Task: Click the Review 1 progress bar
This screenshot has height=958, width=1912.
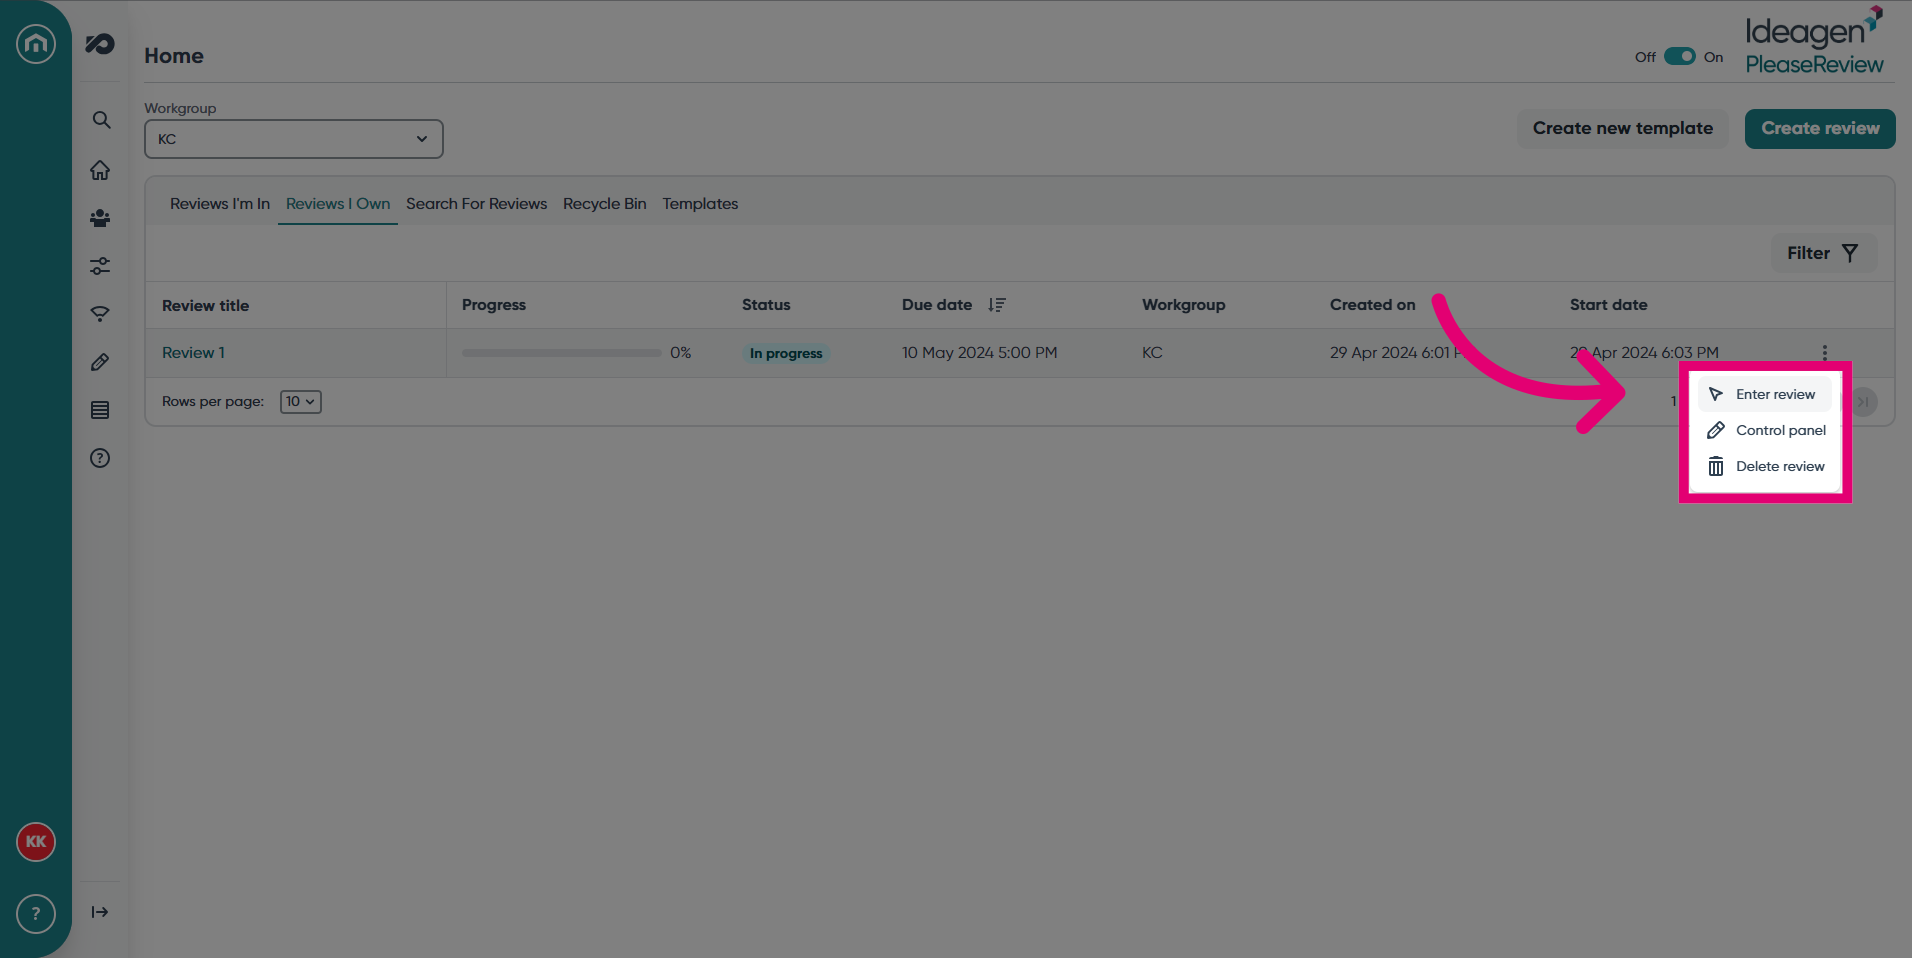Action: point(562,353)
